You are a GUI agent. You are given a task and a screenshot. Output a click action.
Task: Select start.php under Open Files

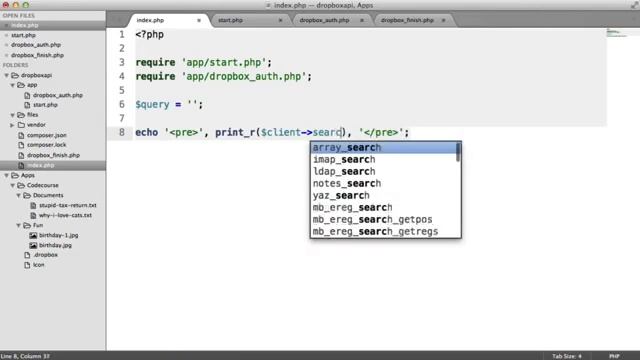23,36
